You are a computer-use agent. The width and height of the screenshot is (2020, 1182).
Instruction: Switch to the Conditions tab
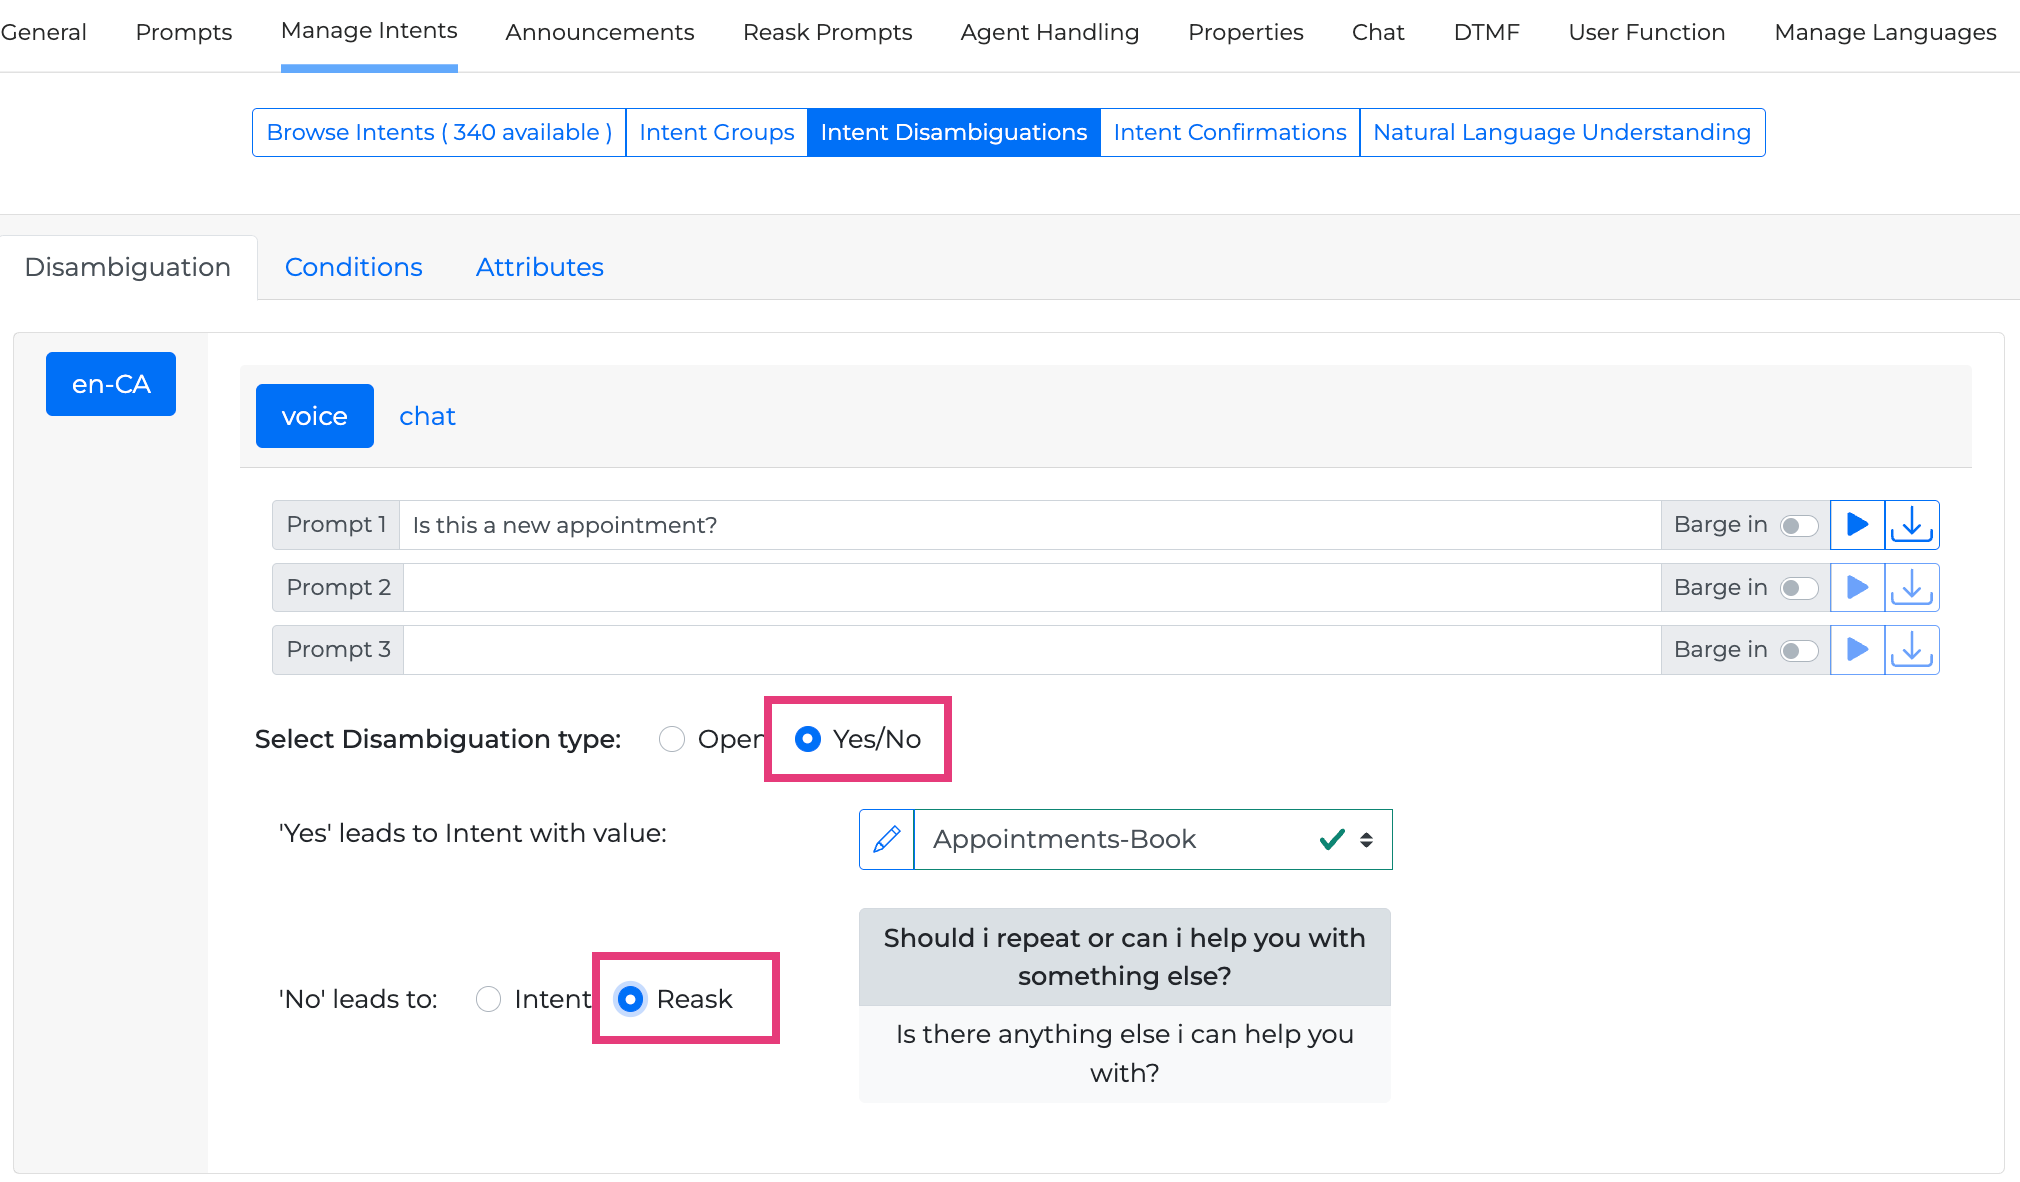(x=353, y=267)
